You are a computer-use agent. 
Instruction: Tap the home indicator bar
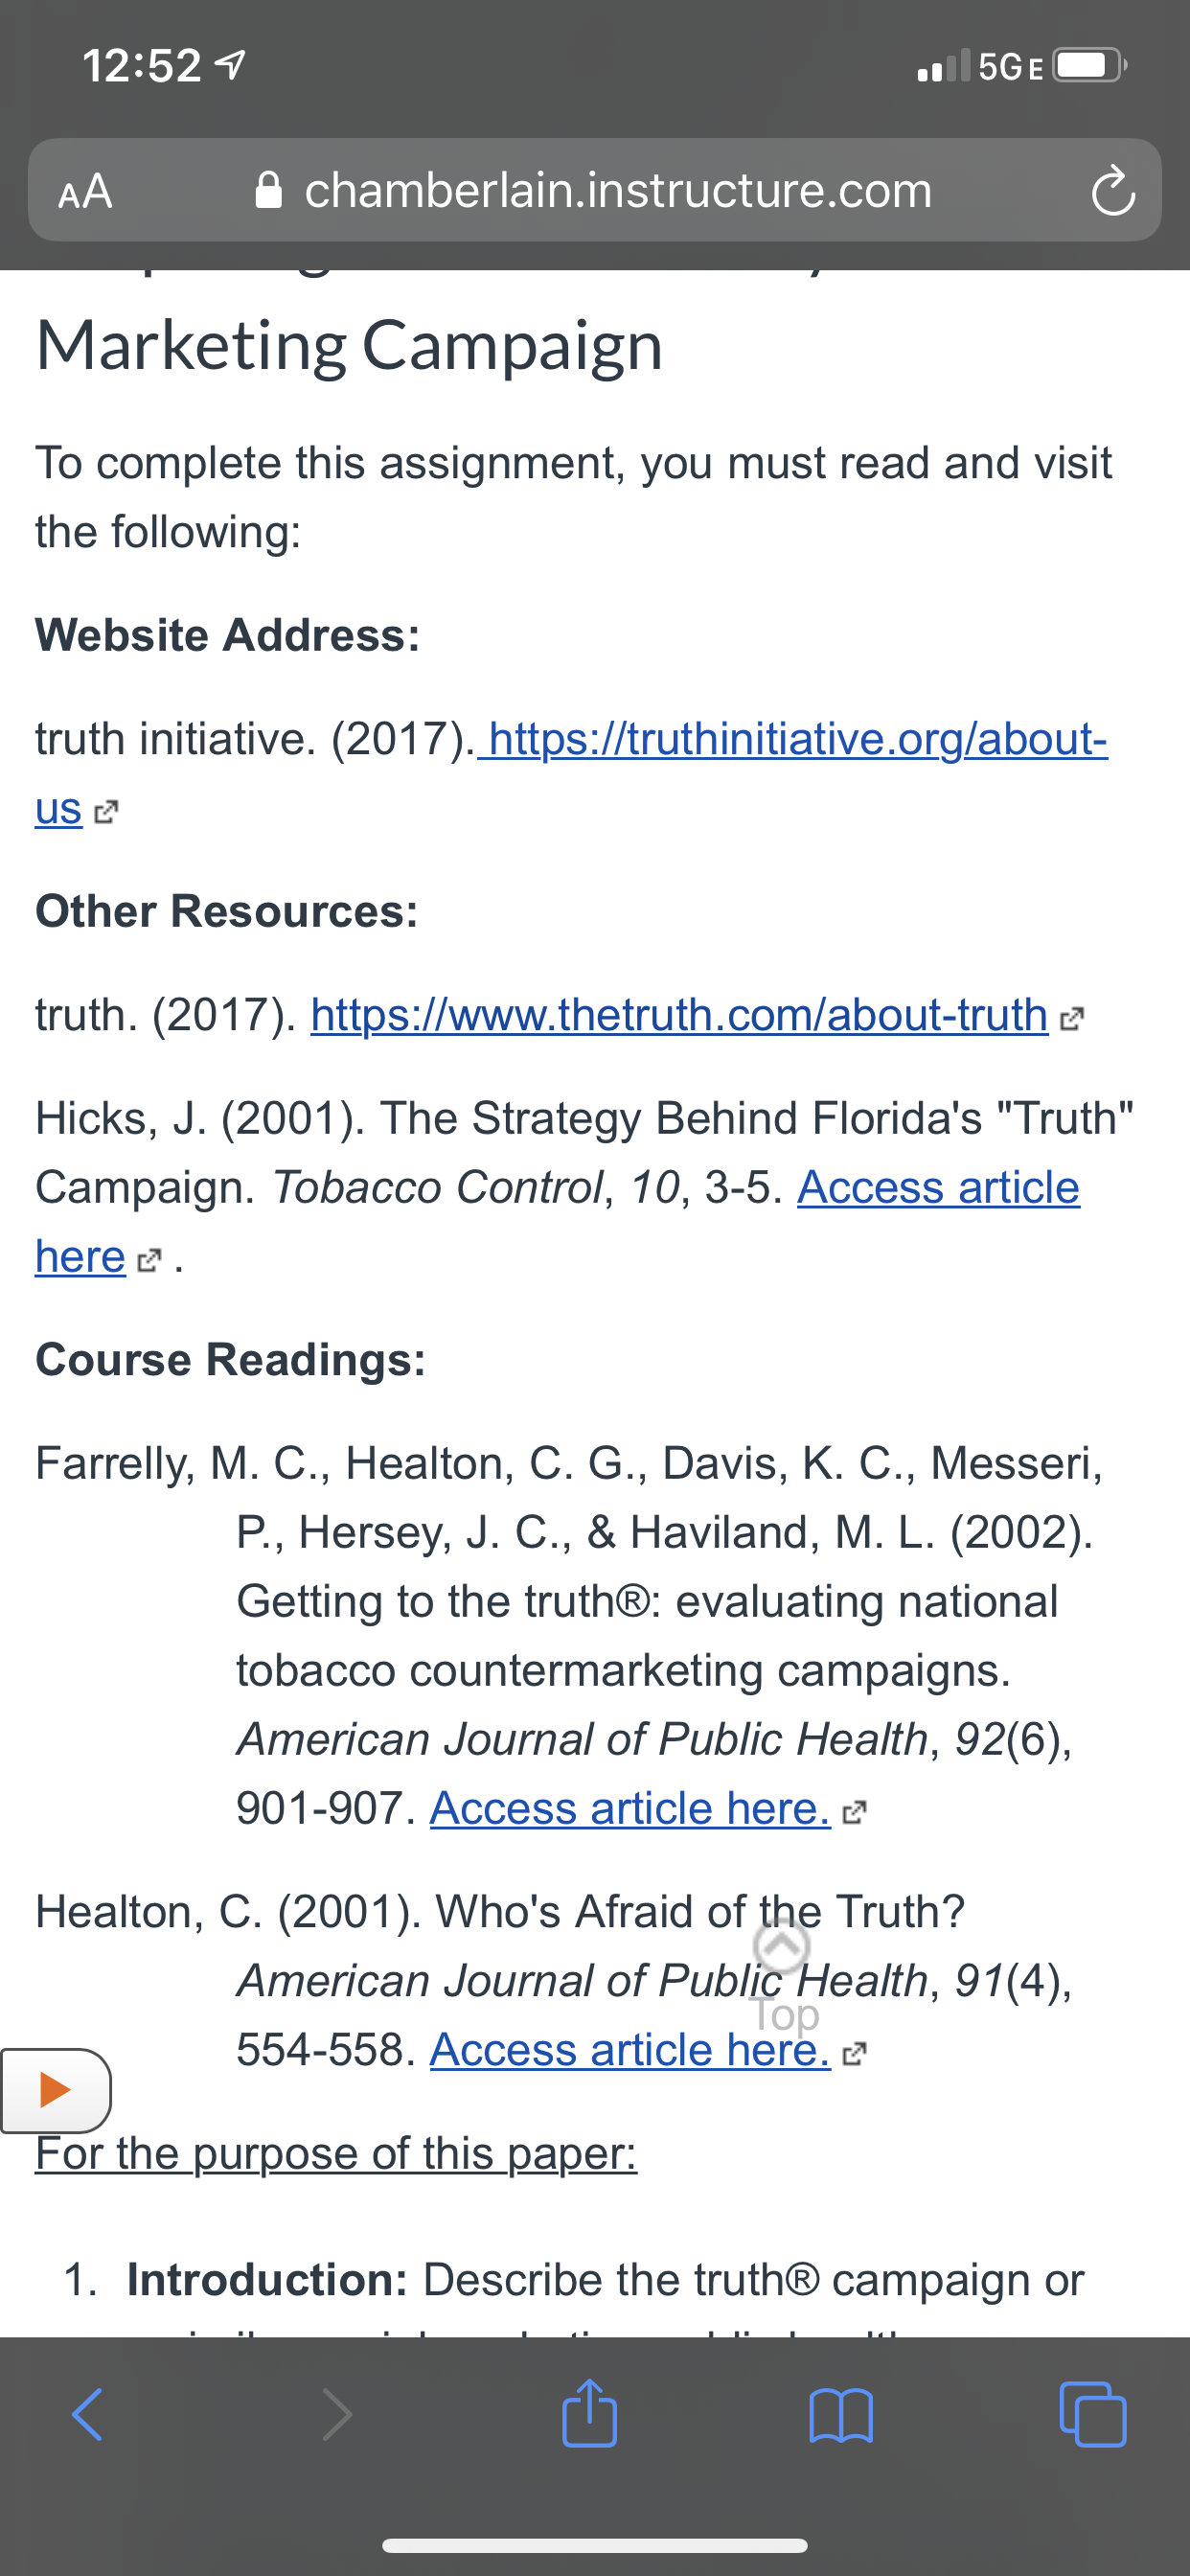[595, 2545]
